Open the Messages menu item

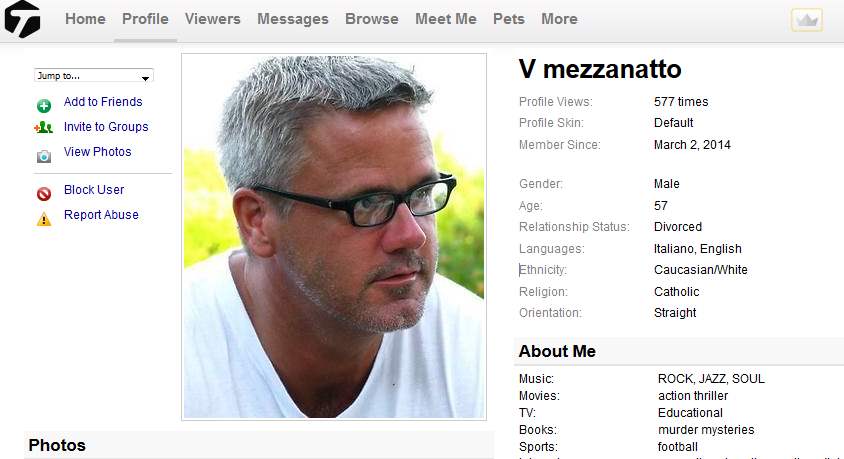click(x=293, y=19)
